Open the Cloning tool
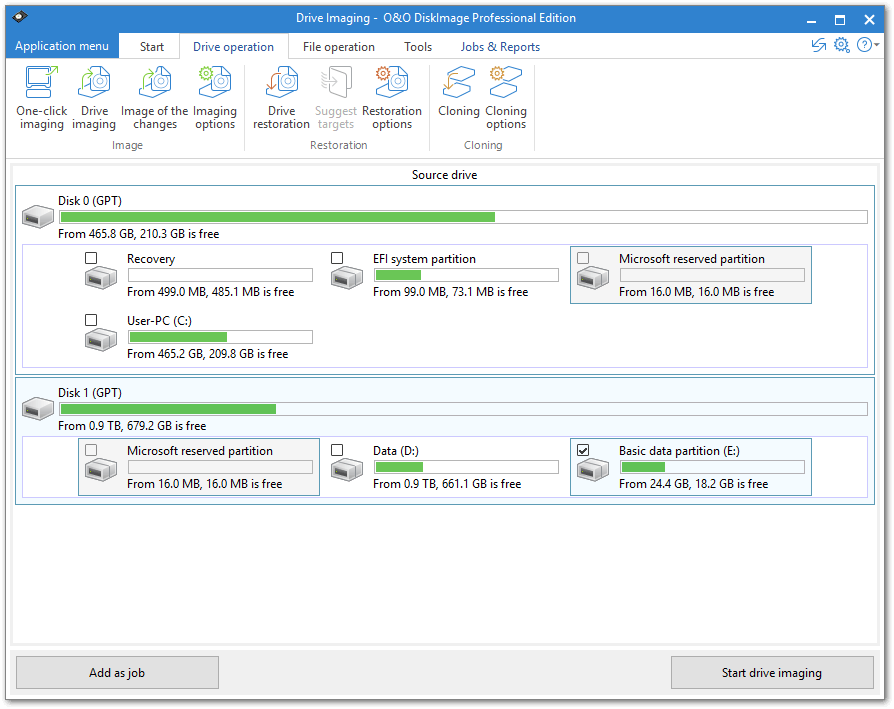 pyautogui.click(x=458, y=91)
